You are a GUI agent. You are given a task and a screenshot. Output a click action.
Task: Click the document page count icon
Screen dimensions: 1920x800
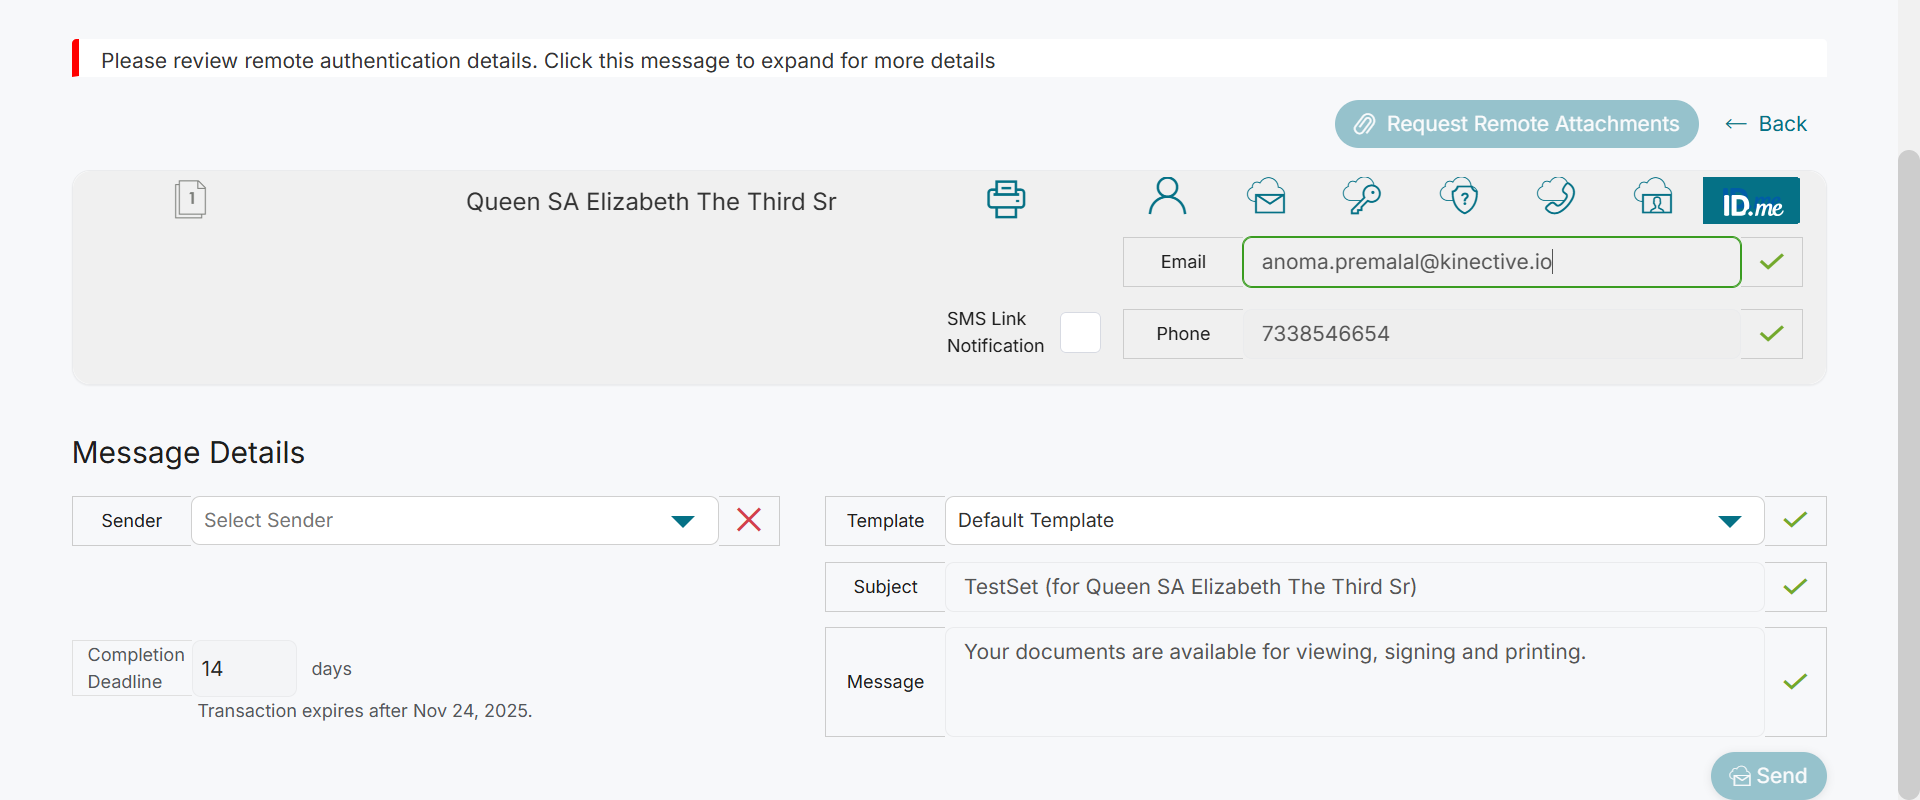pyautogui.click(x=190, y=199)
